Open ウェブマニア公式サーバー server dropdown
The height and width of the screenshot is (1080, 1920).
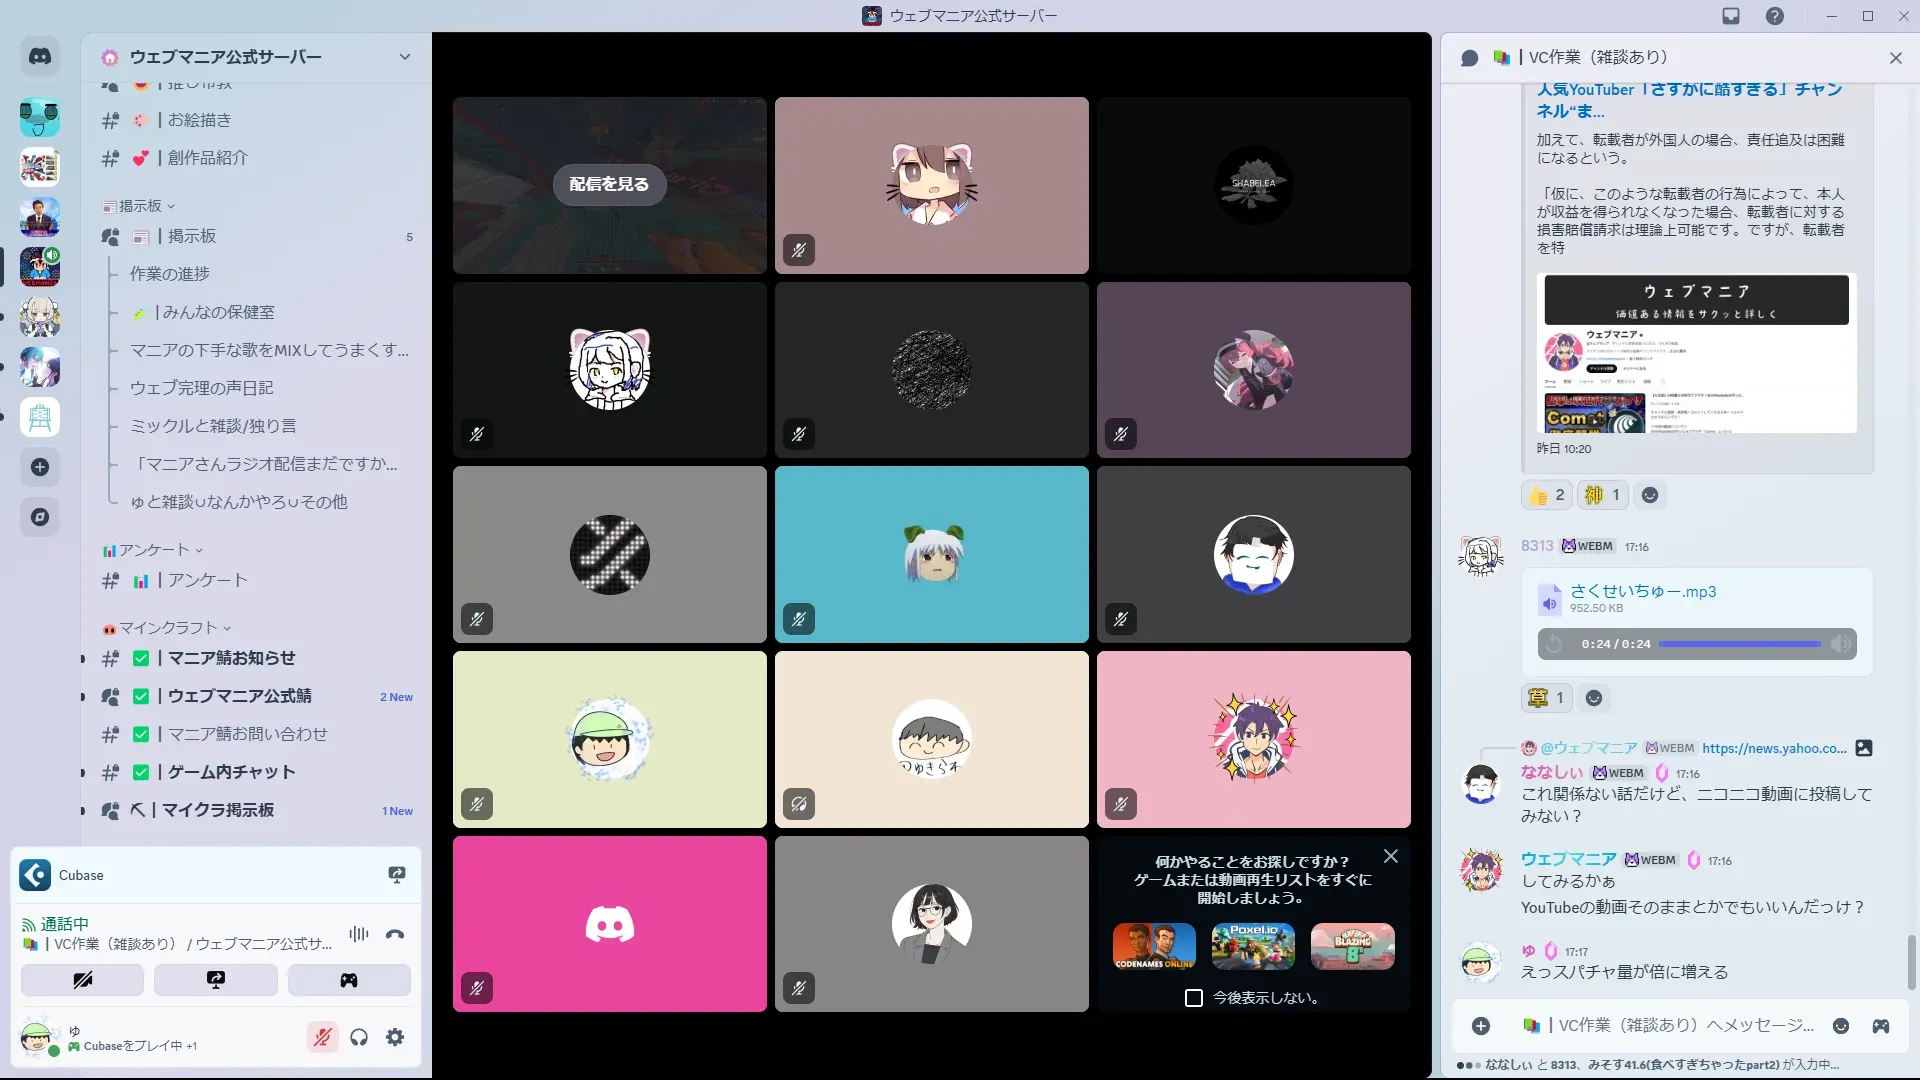pyautogui.click(x=404, y=57)
